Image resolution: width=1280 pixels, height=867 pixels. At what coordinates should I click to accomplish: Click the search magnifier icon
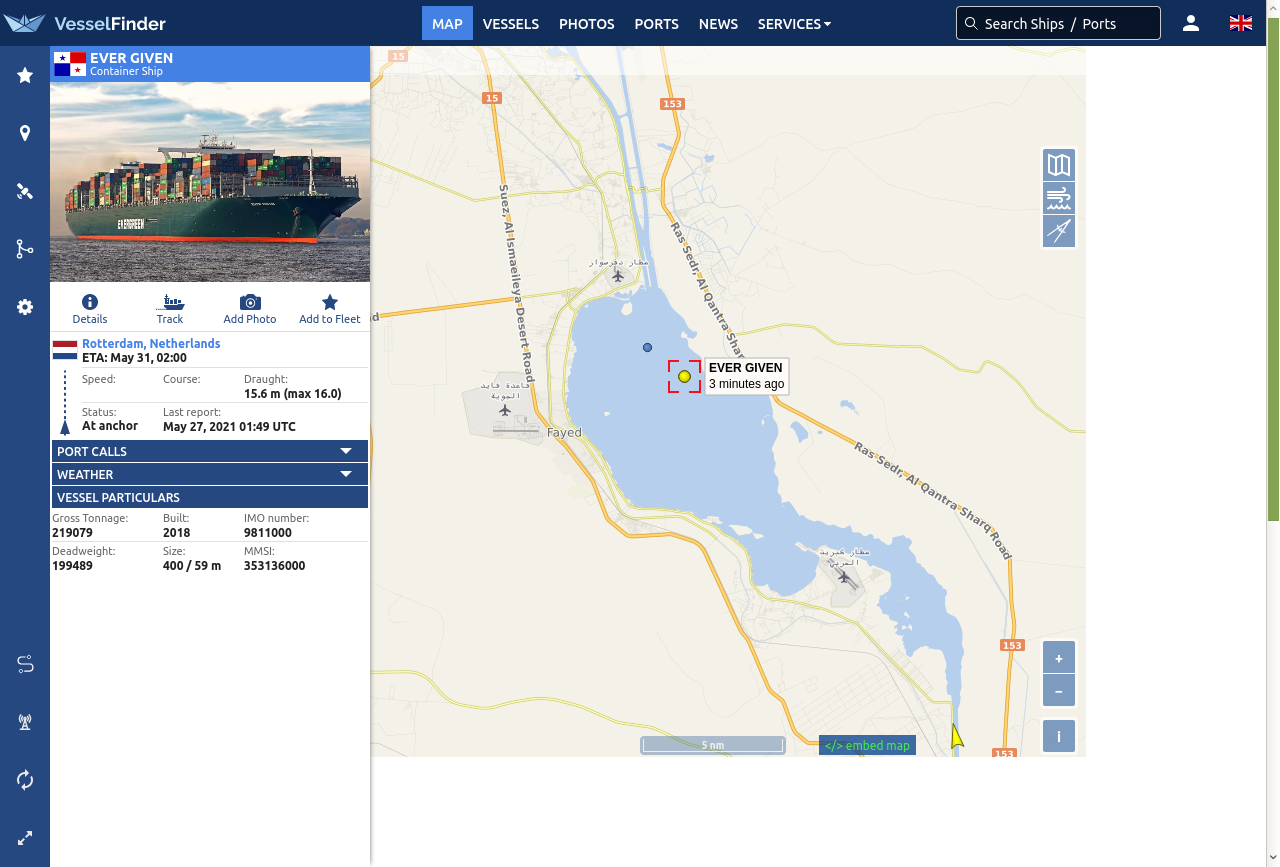click(971, 23)
